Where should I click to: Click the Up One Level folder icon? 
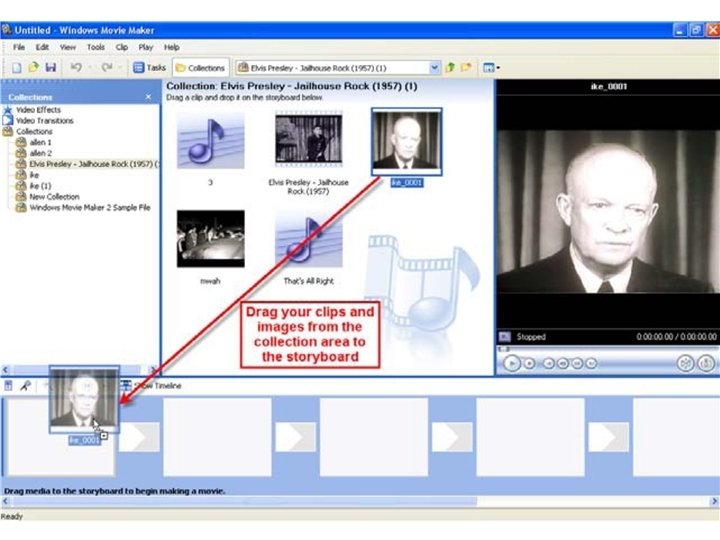click(450, 68)
